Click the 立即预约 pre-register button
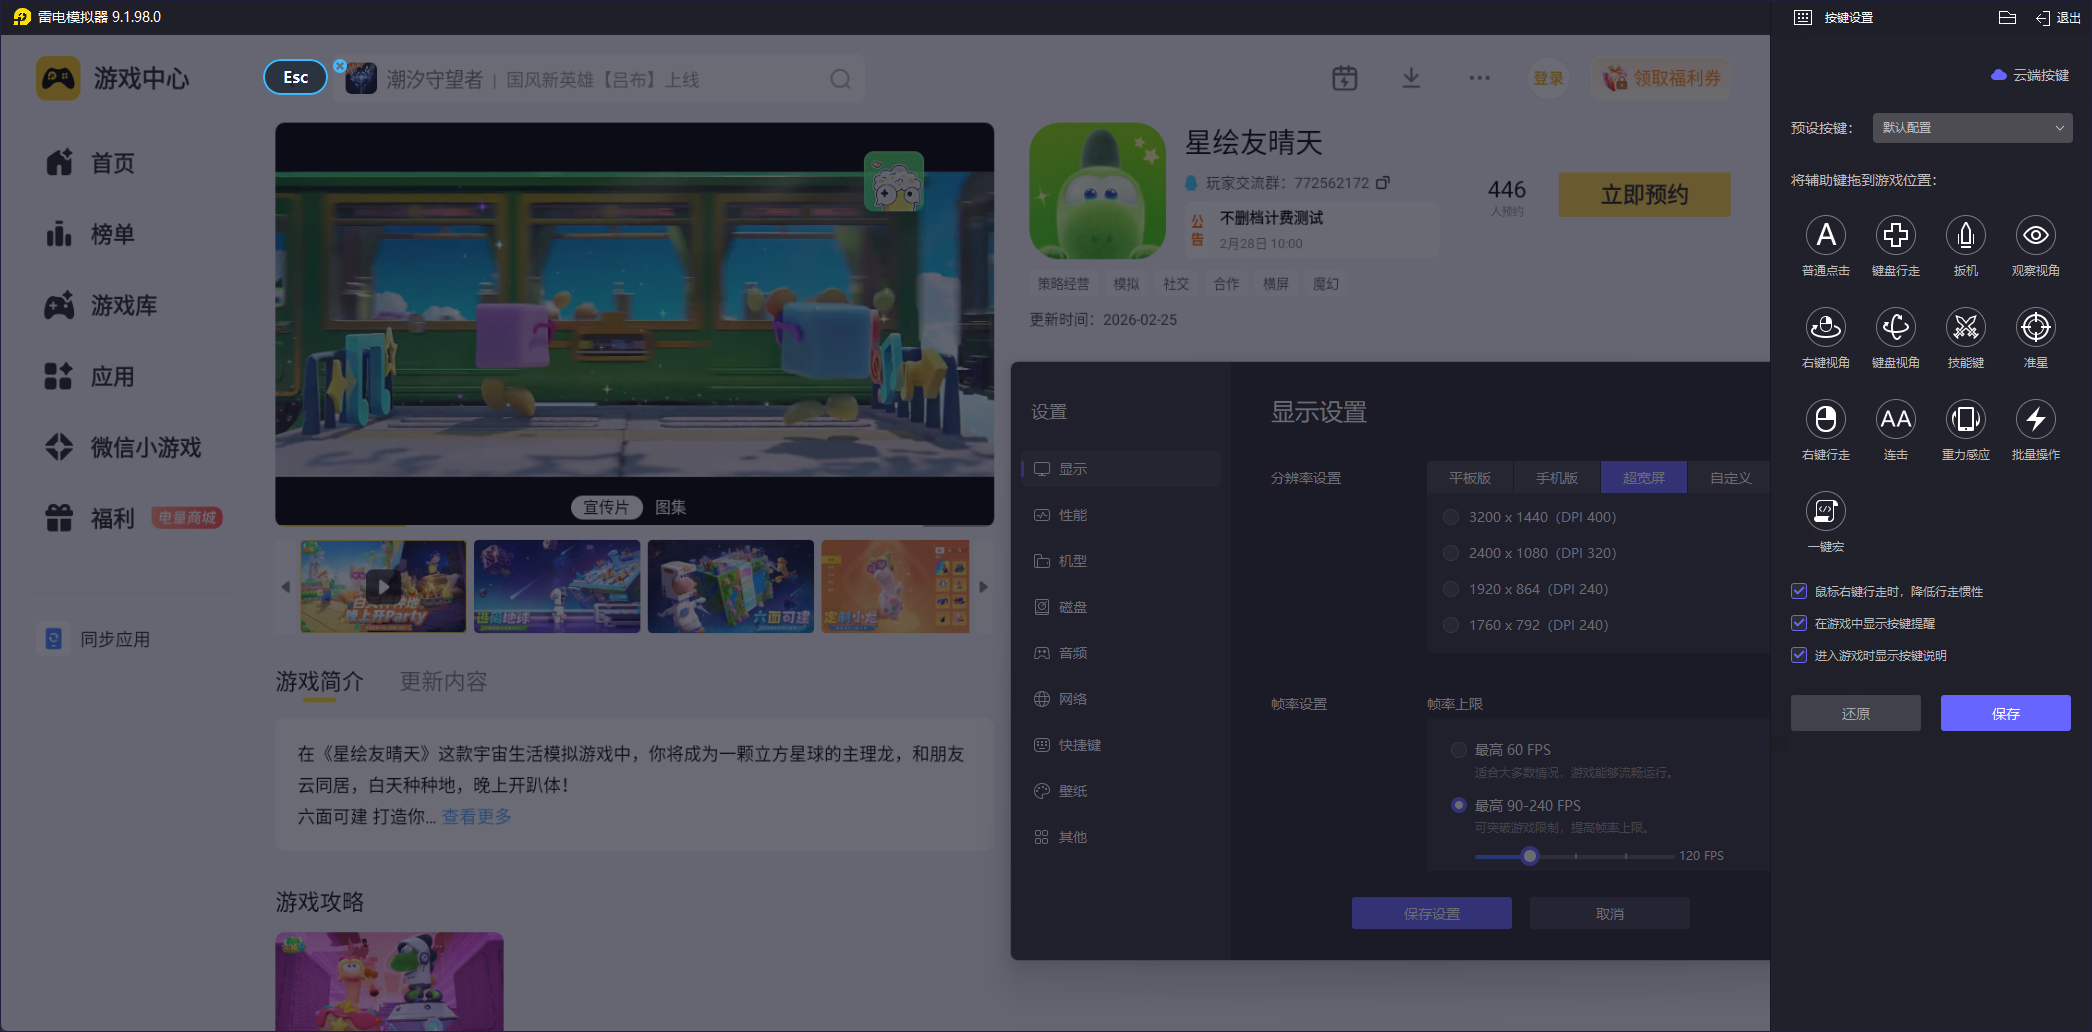This screenshot has height=1032, width=2092. [1645, 194]
